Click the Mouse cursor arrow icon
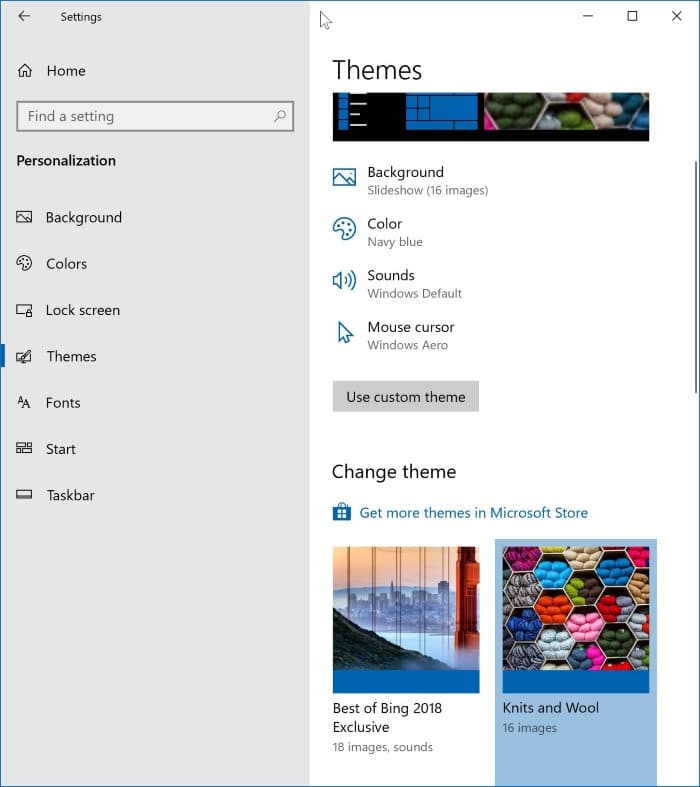Viewport: 700px width, 787px height. point(345,332)
